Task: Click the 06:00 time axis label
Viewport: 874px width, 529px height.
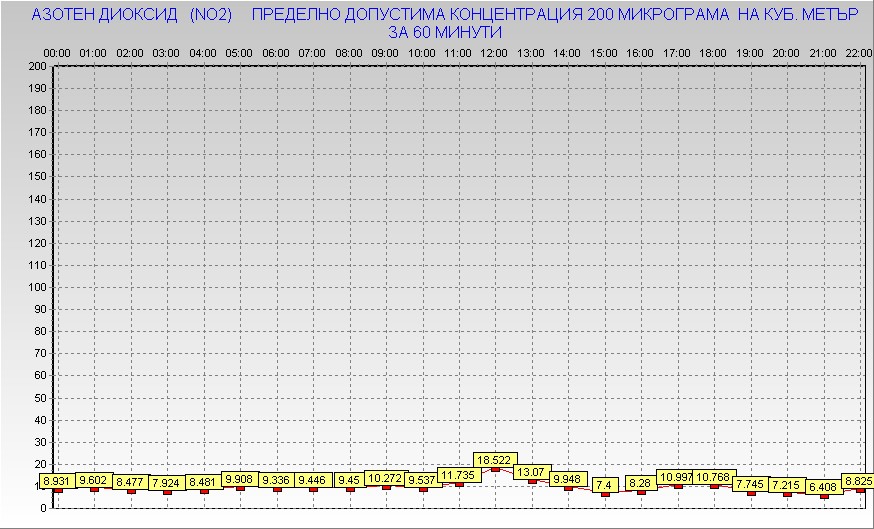Action: point(276,54)
